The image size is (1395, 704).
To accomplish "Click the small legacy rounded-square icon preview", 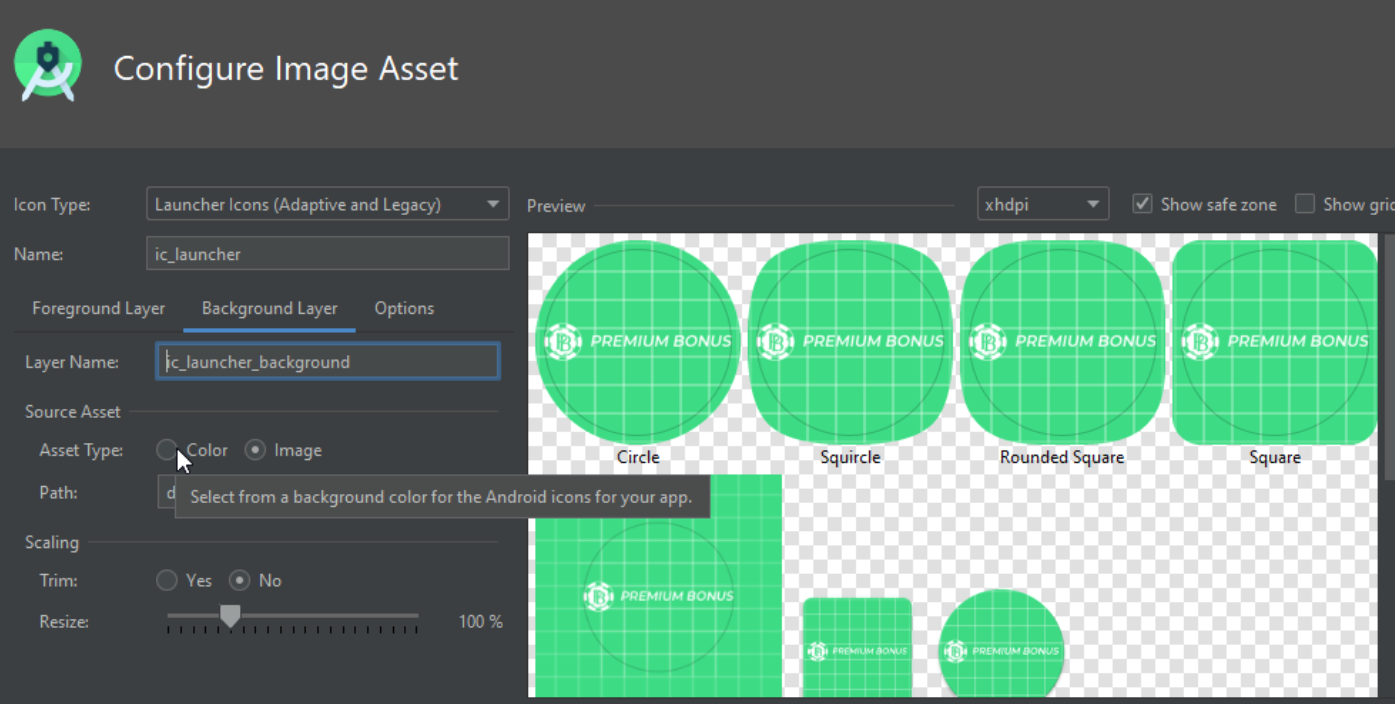I will click(857, 647).
